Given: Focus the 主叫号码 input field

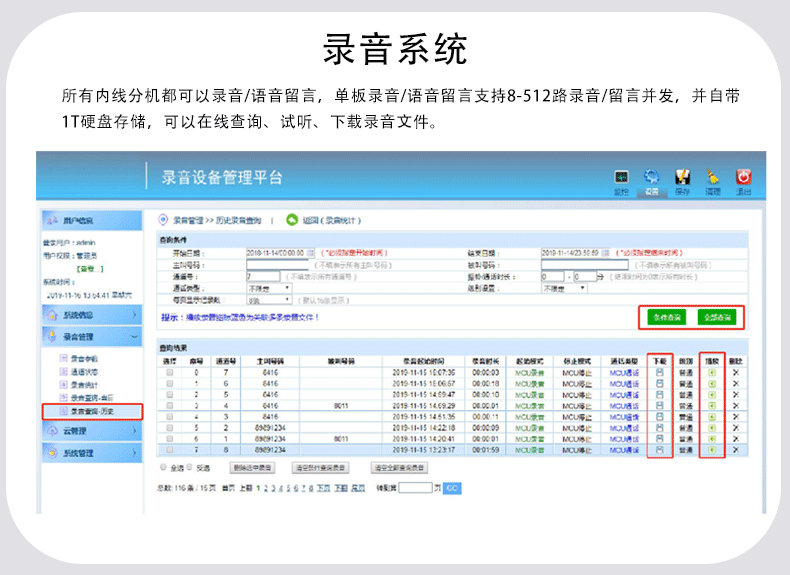Looking at the screenshot, I should point(278,265).
